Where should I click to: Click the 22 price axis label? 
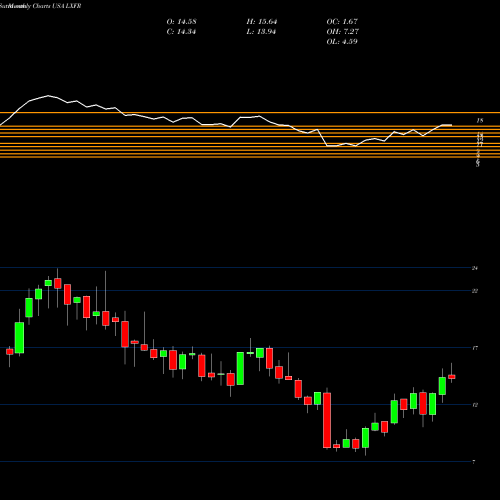click(x=475, y=291)
